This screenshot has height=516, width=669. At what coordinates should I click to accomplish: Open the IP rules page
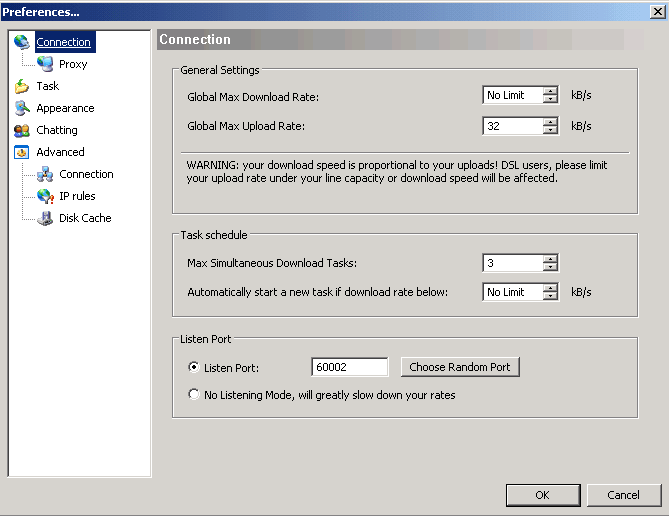tap(77, 196)
